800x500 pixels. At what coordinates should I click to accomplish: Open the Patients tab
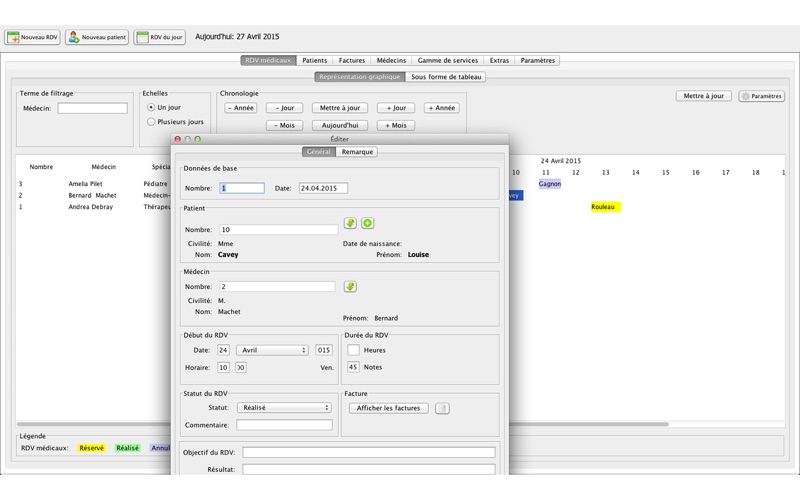coord(314,60)
